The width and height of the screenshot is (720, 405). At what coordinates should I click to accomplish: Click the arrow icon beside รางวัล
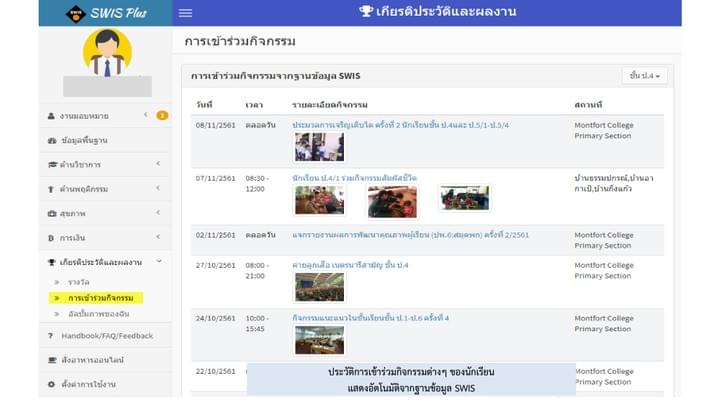(57, 282)
